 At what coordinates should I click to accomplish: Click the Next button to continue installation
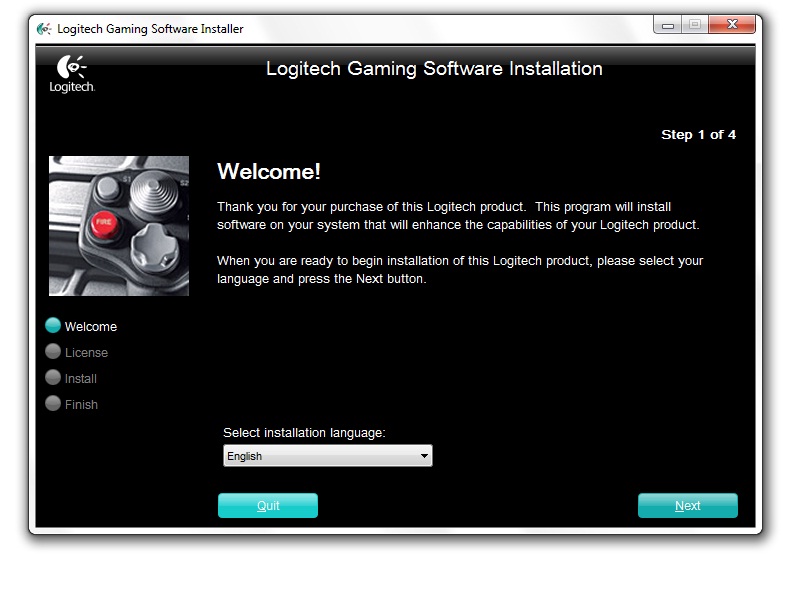(687, 506)
